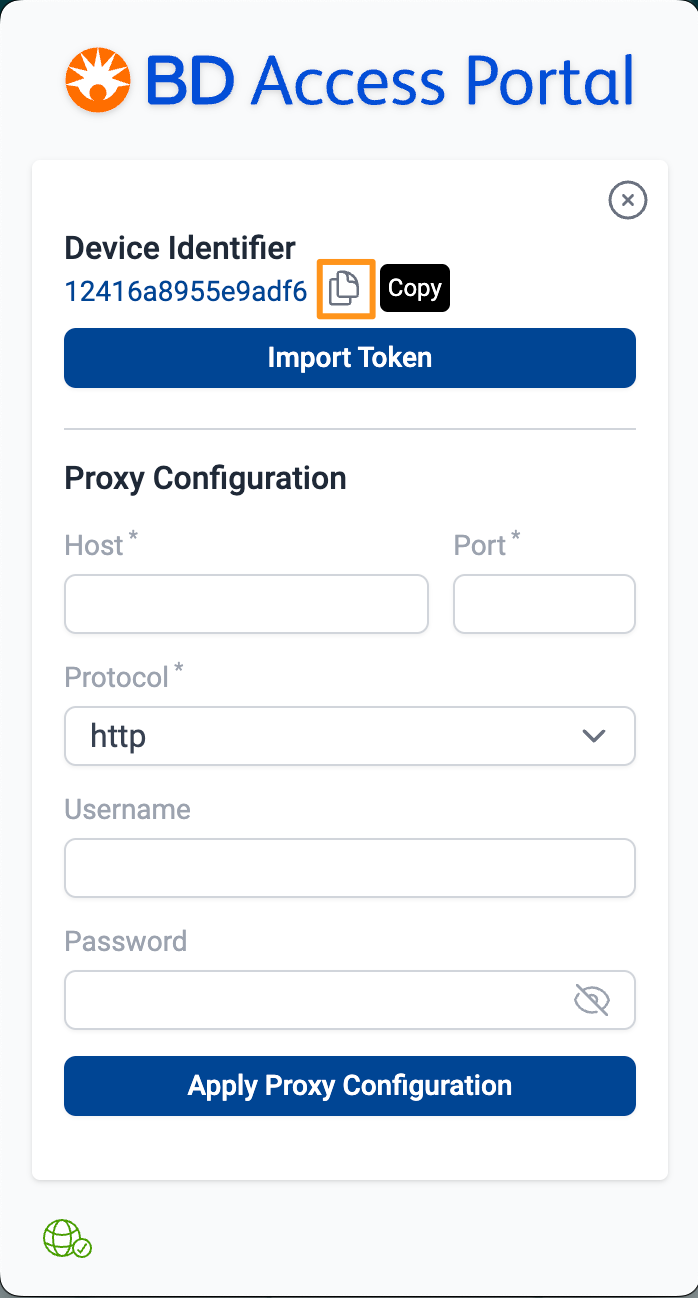This screenshot has height=1298, width=698.
Task: Expand the Protocol chevron arrow
Action: (594, 736)
